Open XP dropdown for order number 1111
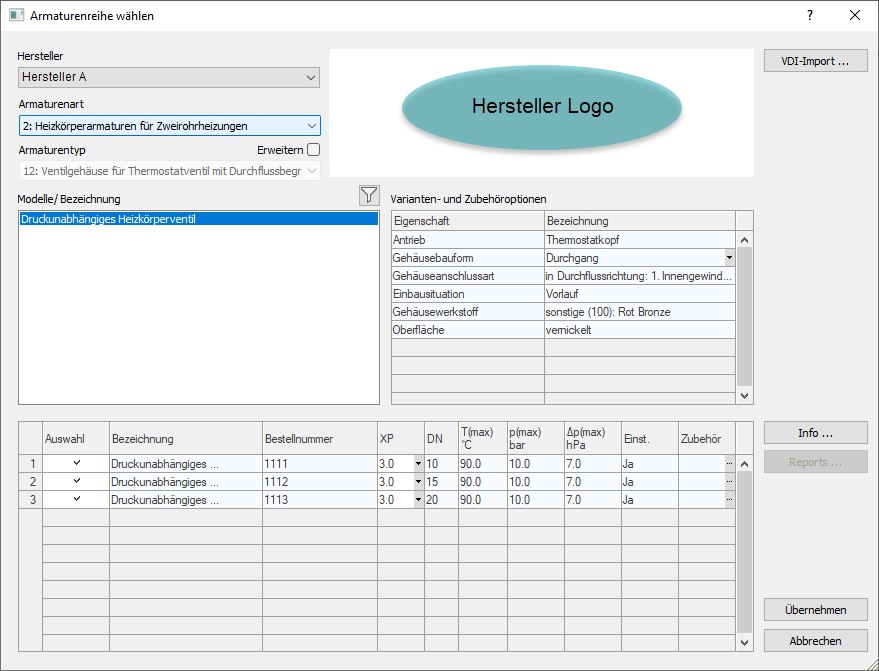This screenshot has height=671, width=879. tap(418, 464)
